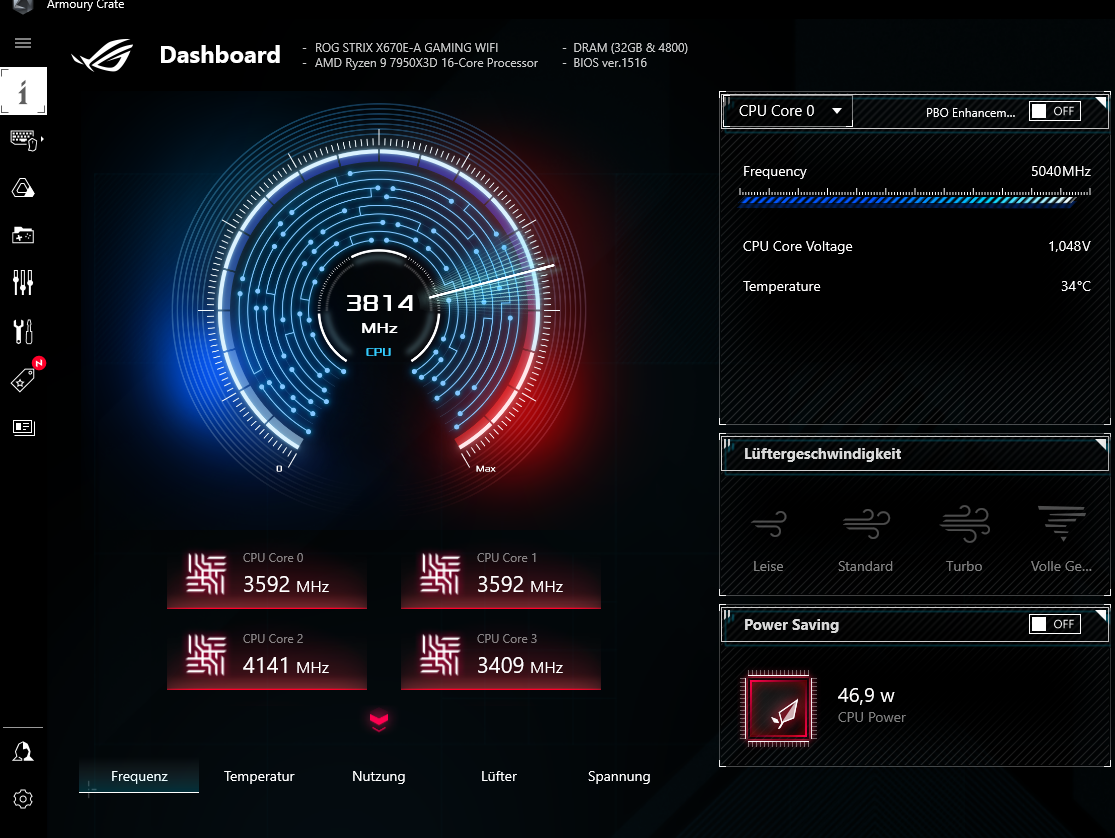The image size is (1115, 838).
Task: Open the News sidebar icon
Action: (x=23, y=427)
